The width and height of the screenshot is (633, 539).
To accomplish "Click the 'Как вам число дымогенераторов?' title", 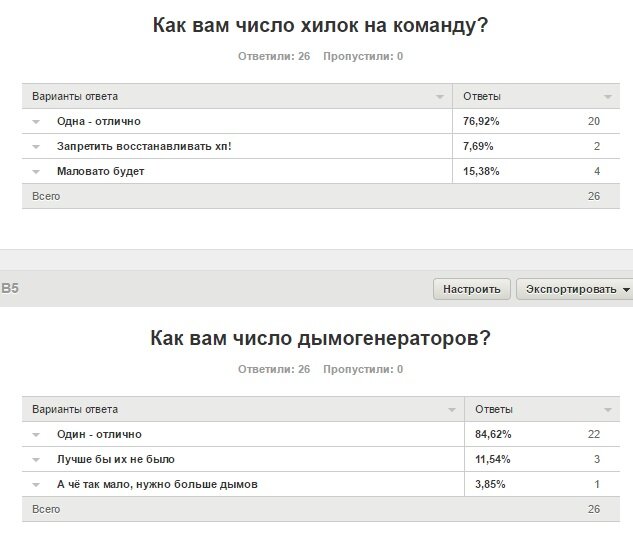I will (320, 338).
